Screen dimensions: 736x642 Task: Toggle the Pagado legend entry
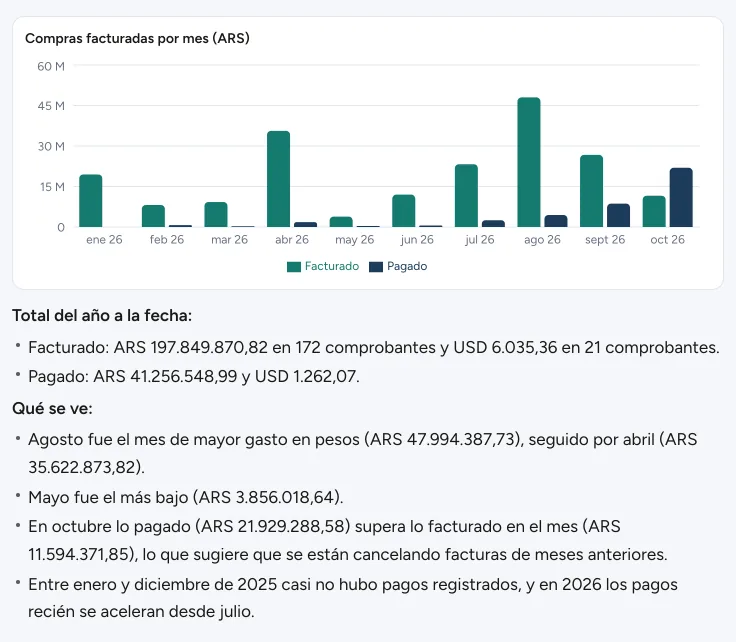398,267
